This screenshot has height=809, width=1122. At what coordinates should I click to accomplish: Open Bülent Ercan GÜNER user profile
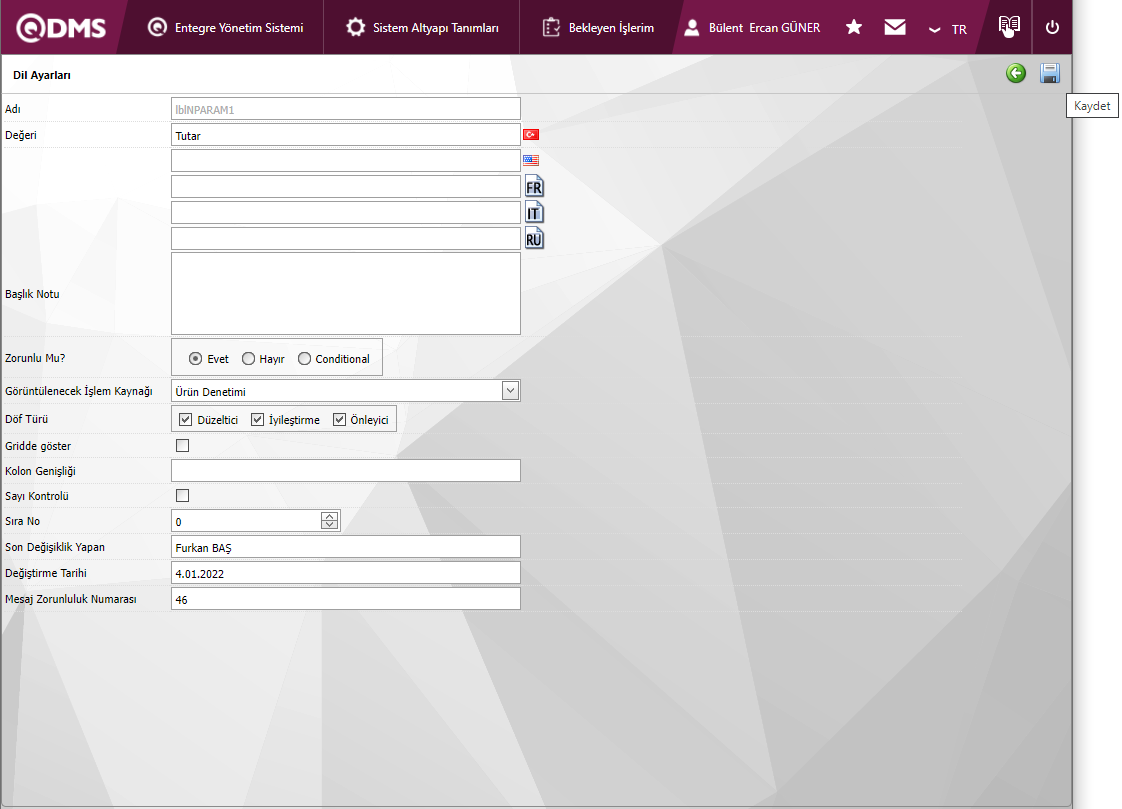752,28
